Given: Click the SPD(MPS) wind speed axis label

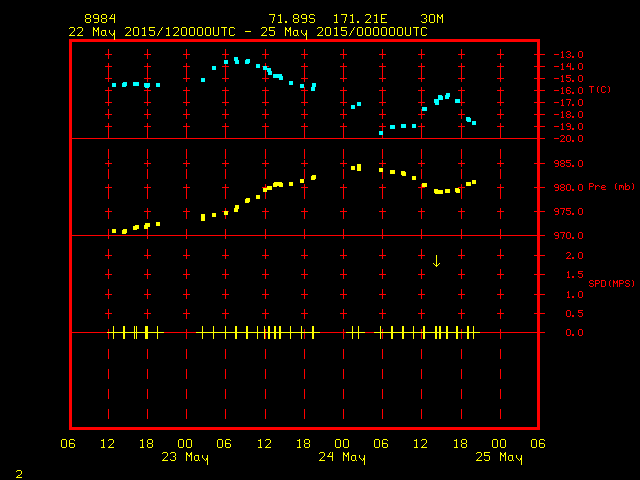Looking at the screenshot, I should [x=611, y=283].
